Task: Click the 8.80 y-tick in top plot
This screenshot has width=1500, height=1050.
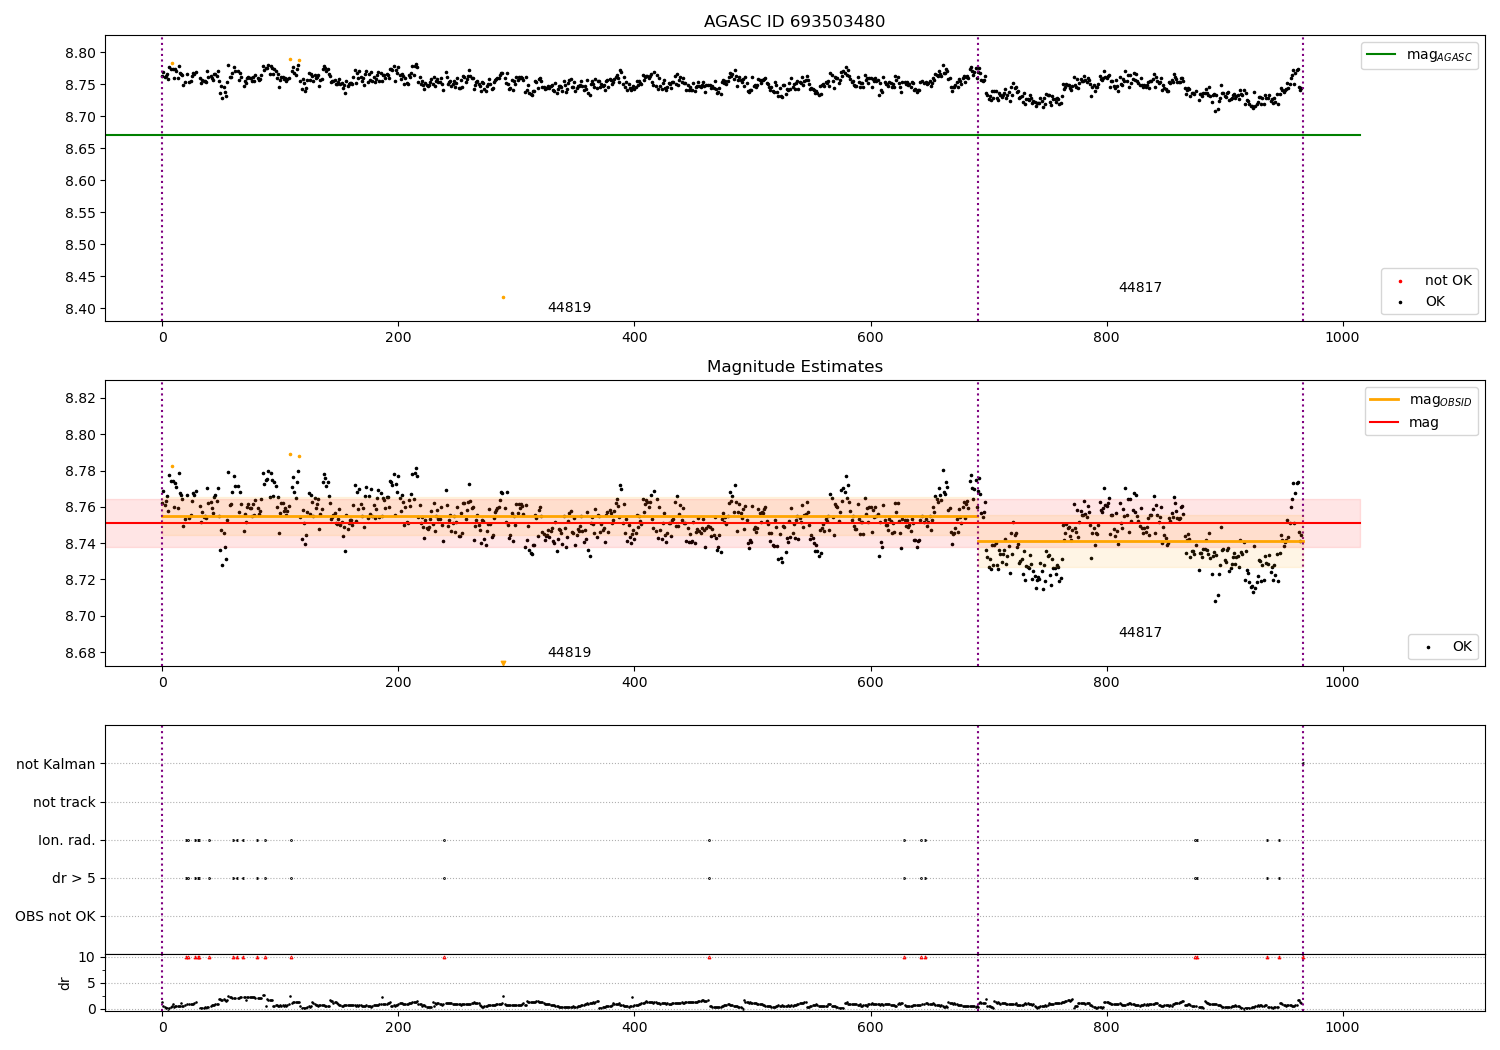Action: pos(80,53)
